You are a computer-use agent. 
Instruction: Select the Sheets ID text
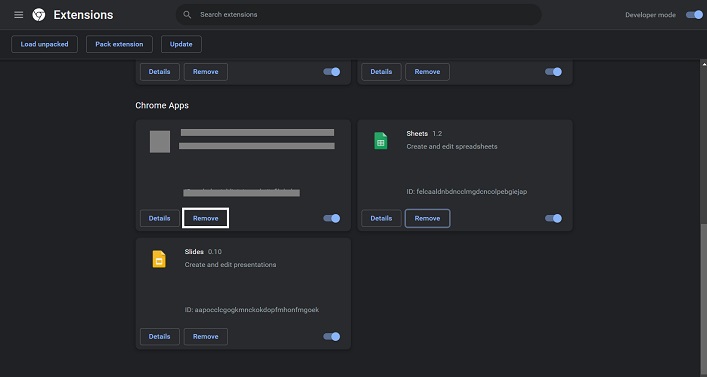(x=467, y=192)
